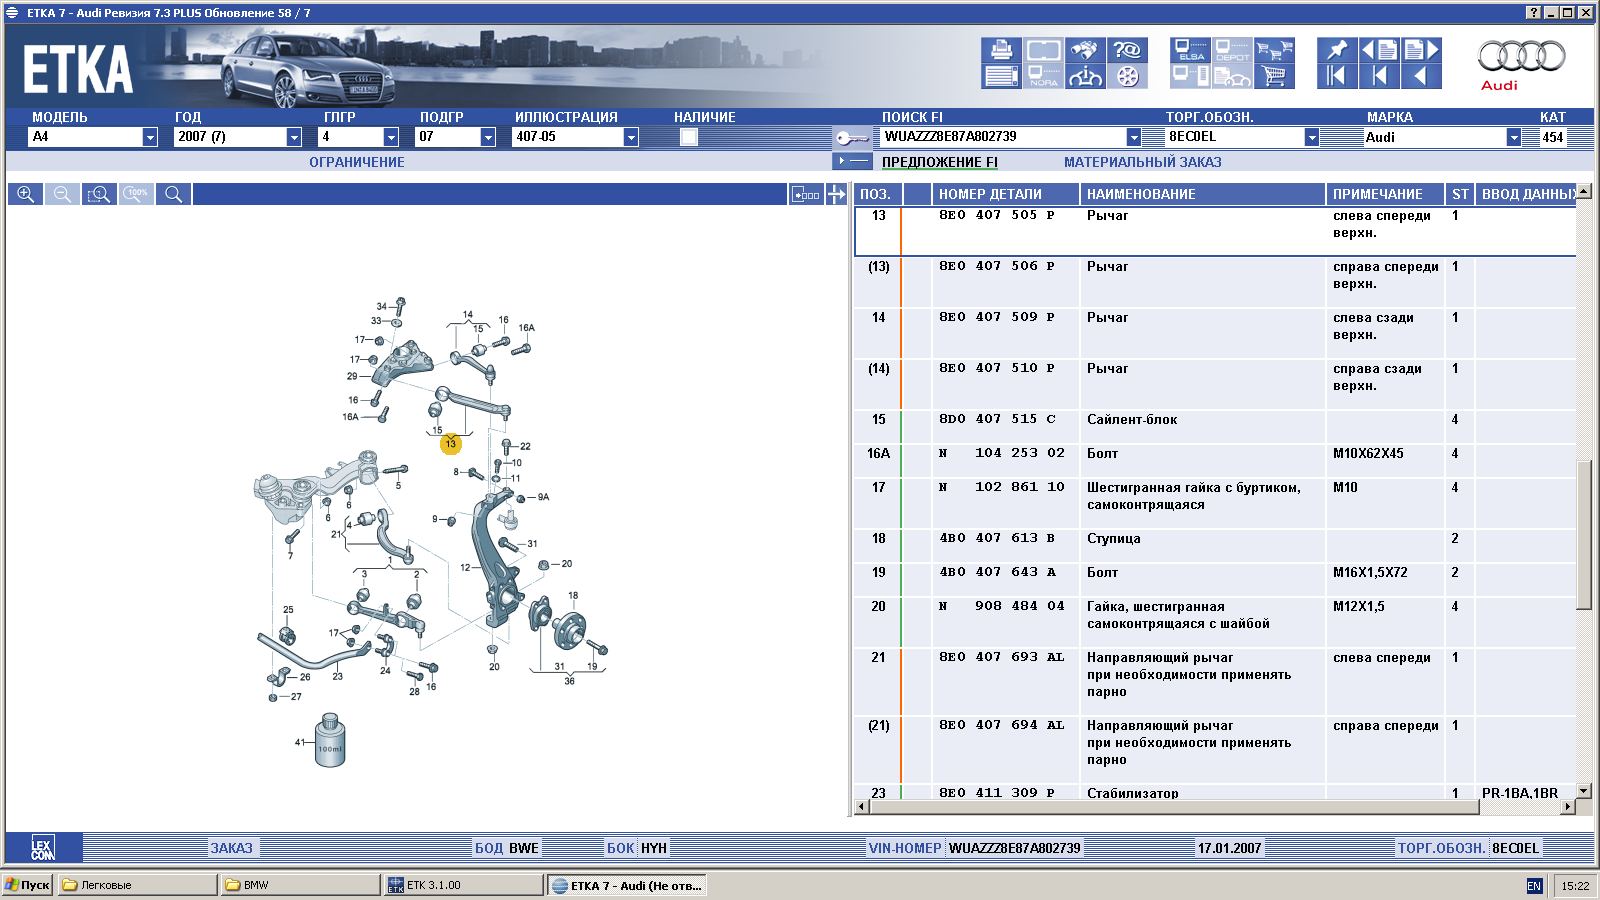Switch to ETK 3.1.00 taskbar window
The width and height of the screenshot is (1600, 900).
pyautogui.click(x=462, y=885)
